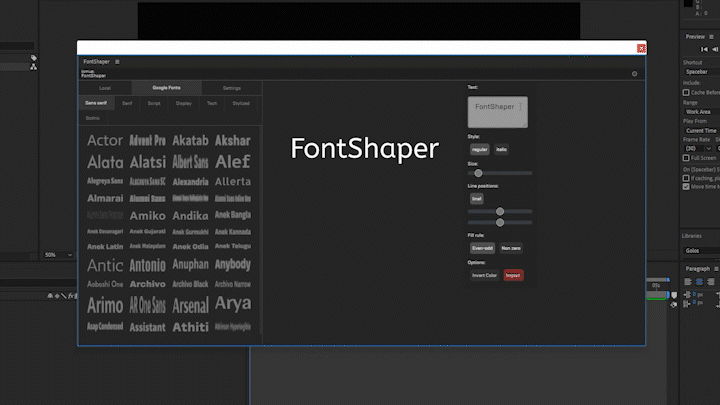Open the Shortcut Spacebar dropdown
The image size is (720, 405).
[x=700, y=72]
